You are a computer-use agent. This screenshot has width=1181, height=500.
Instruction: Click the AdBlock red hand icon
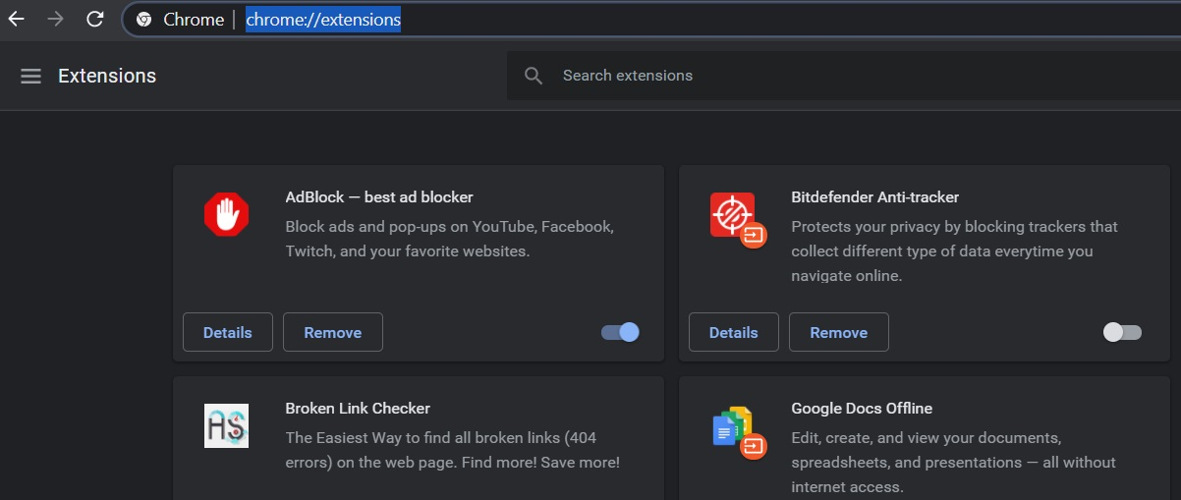click(226, 215)
